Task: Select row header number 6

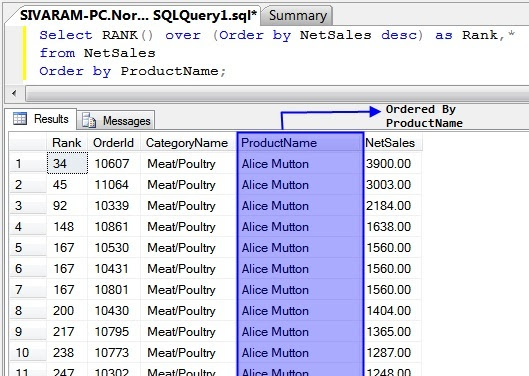Action: pos(28,269)
